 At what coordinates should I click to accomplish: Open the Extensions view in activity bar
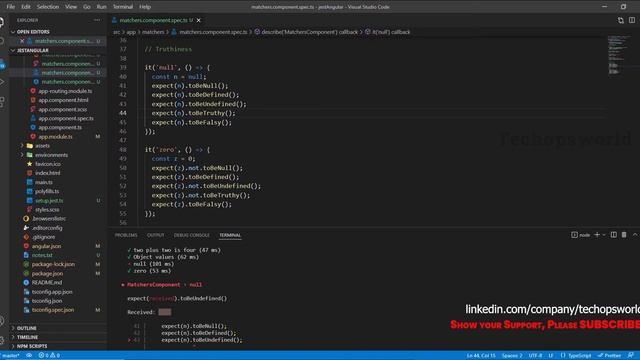click(2, 102)
